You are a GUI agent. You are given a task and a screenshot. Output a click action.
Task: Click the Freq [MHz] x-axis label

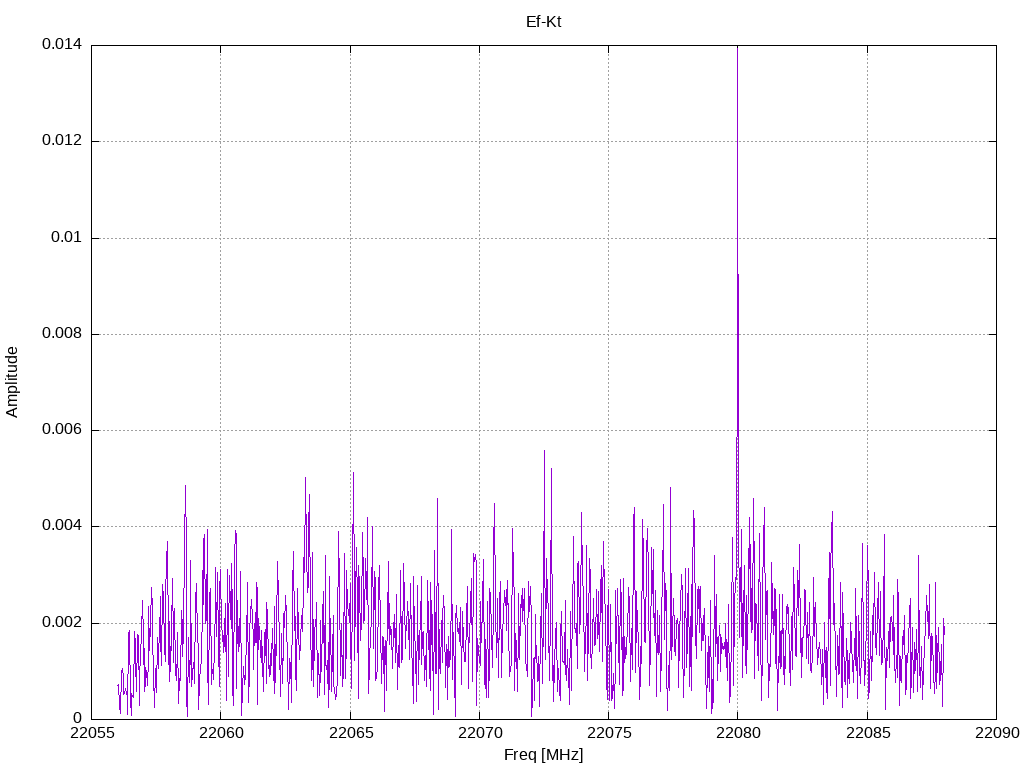[x=543, y=755]
